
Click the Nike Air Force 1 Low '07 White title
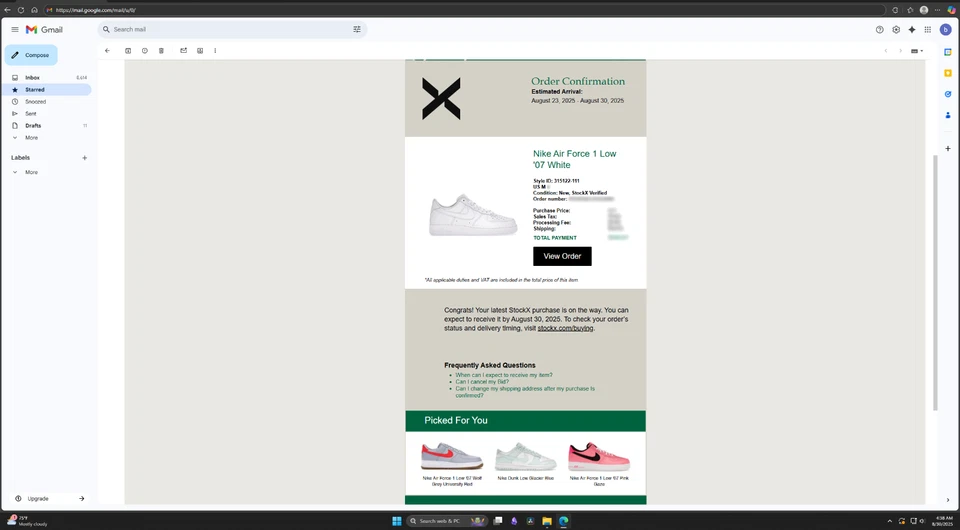pos(574,159)
